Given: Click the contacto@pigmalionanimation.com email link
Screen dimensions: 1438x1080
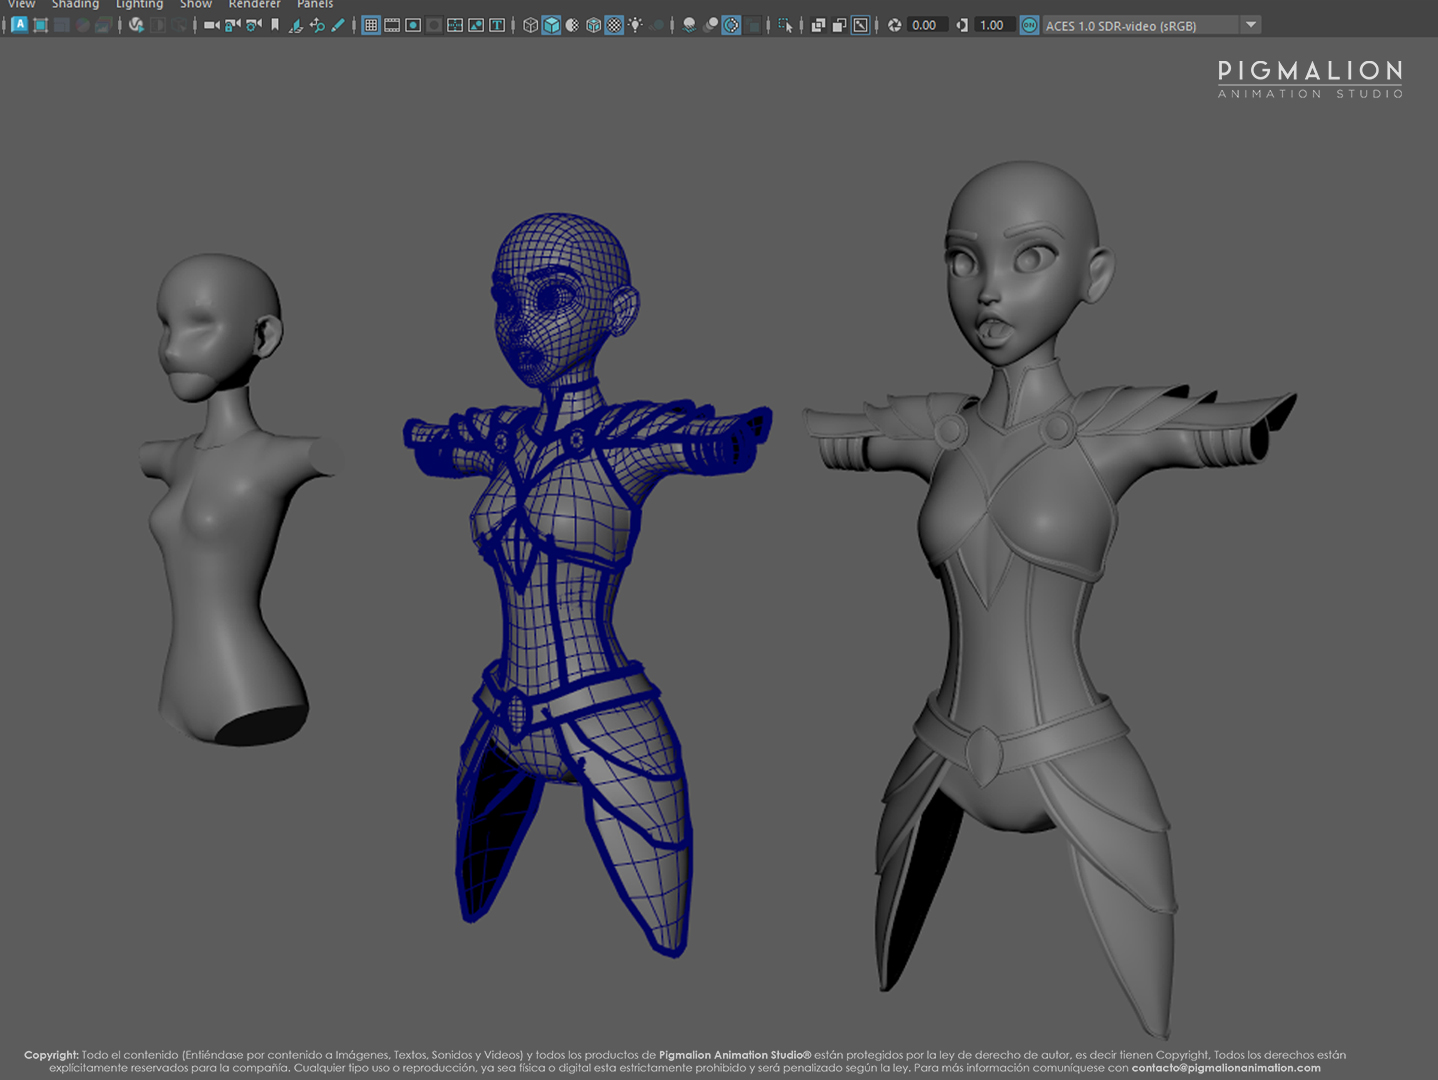Looking at the screenshot, I should pos(1227,1067).
